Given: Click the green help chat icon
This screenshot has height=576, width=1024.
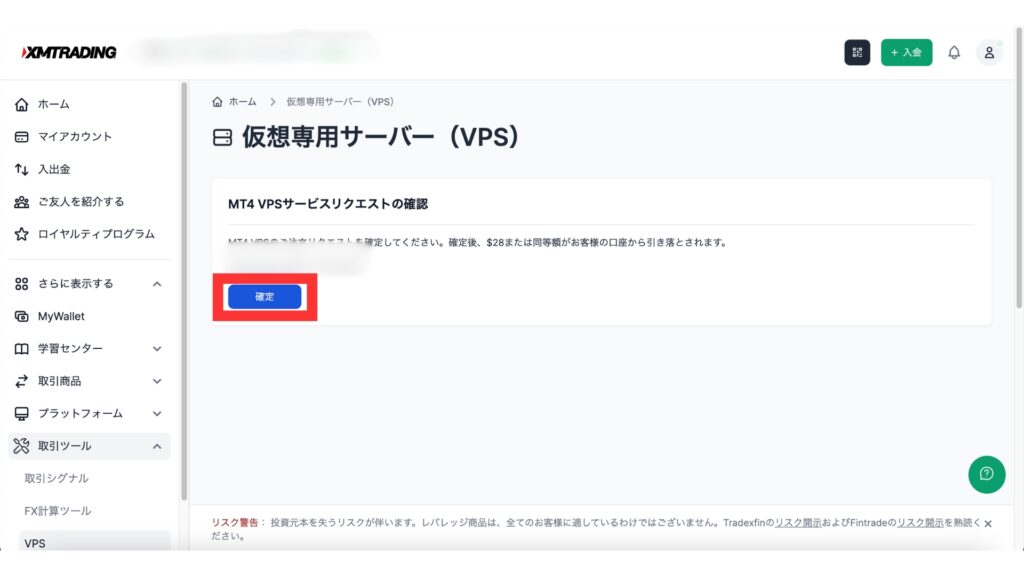Looking at the screenshot, I should point(986,474).
